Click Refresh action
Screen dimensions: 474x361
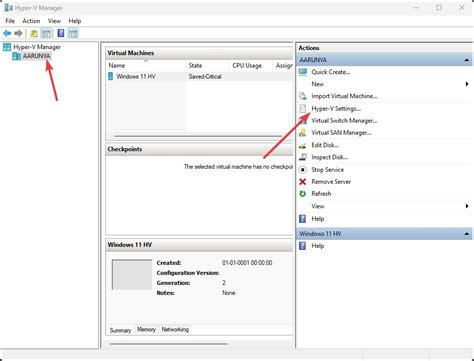point(321,194)
